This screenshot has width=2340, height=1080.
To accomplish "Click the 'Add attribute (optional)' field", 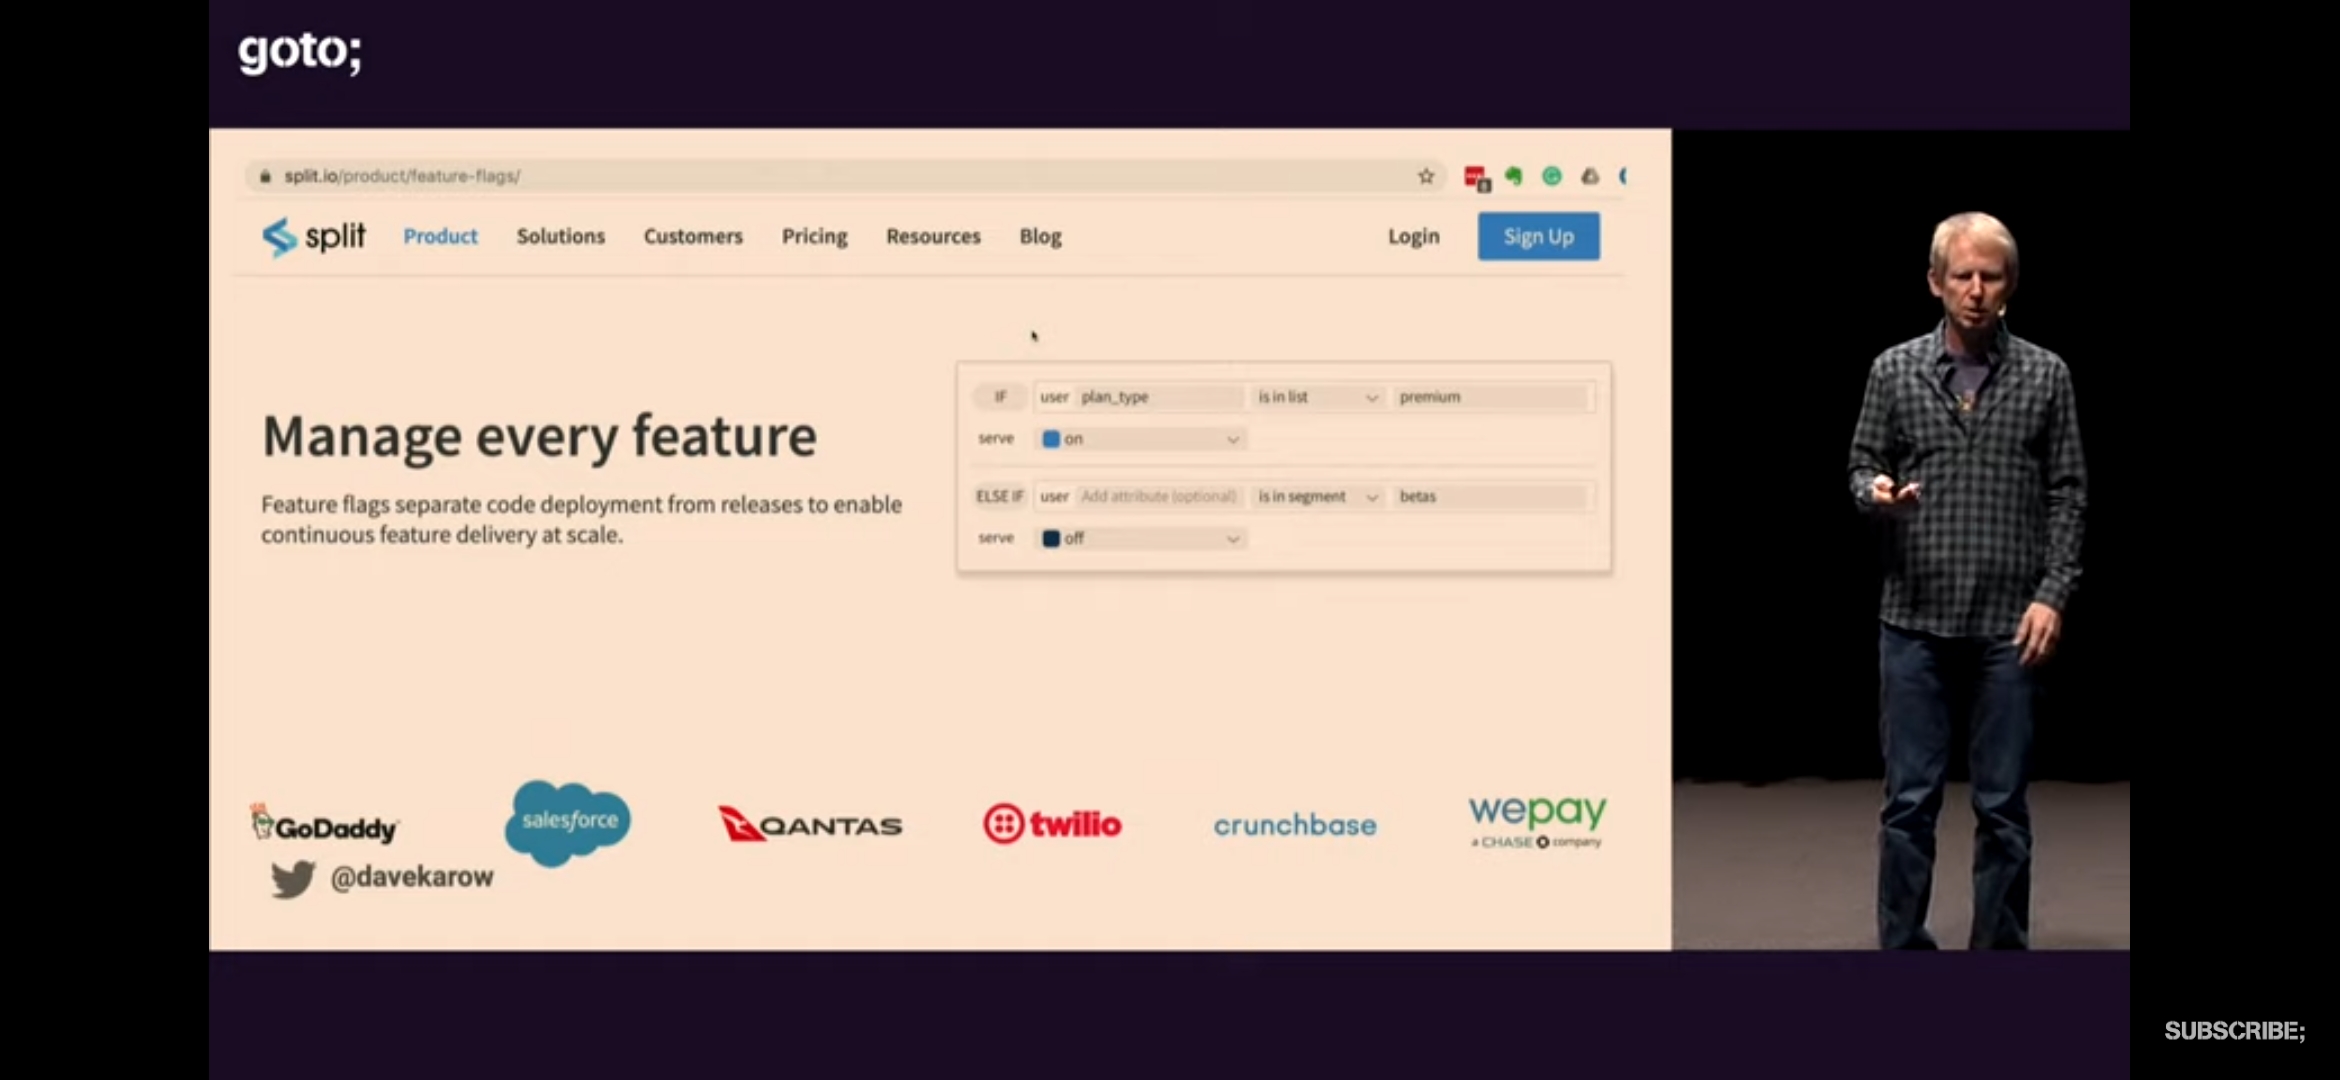I will (1160, 497).
